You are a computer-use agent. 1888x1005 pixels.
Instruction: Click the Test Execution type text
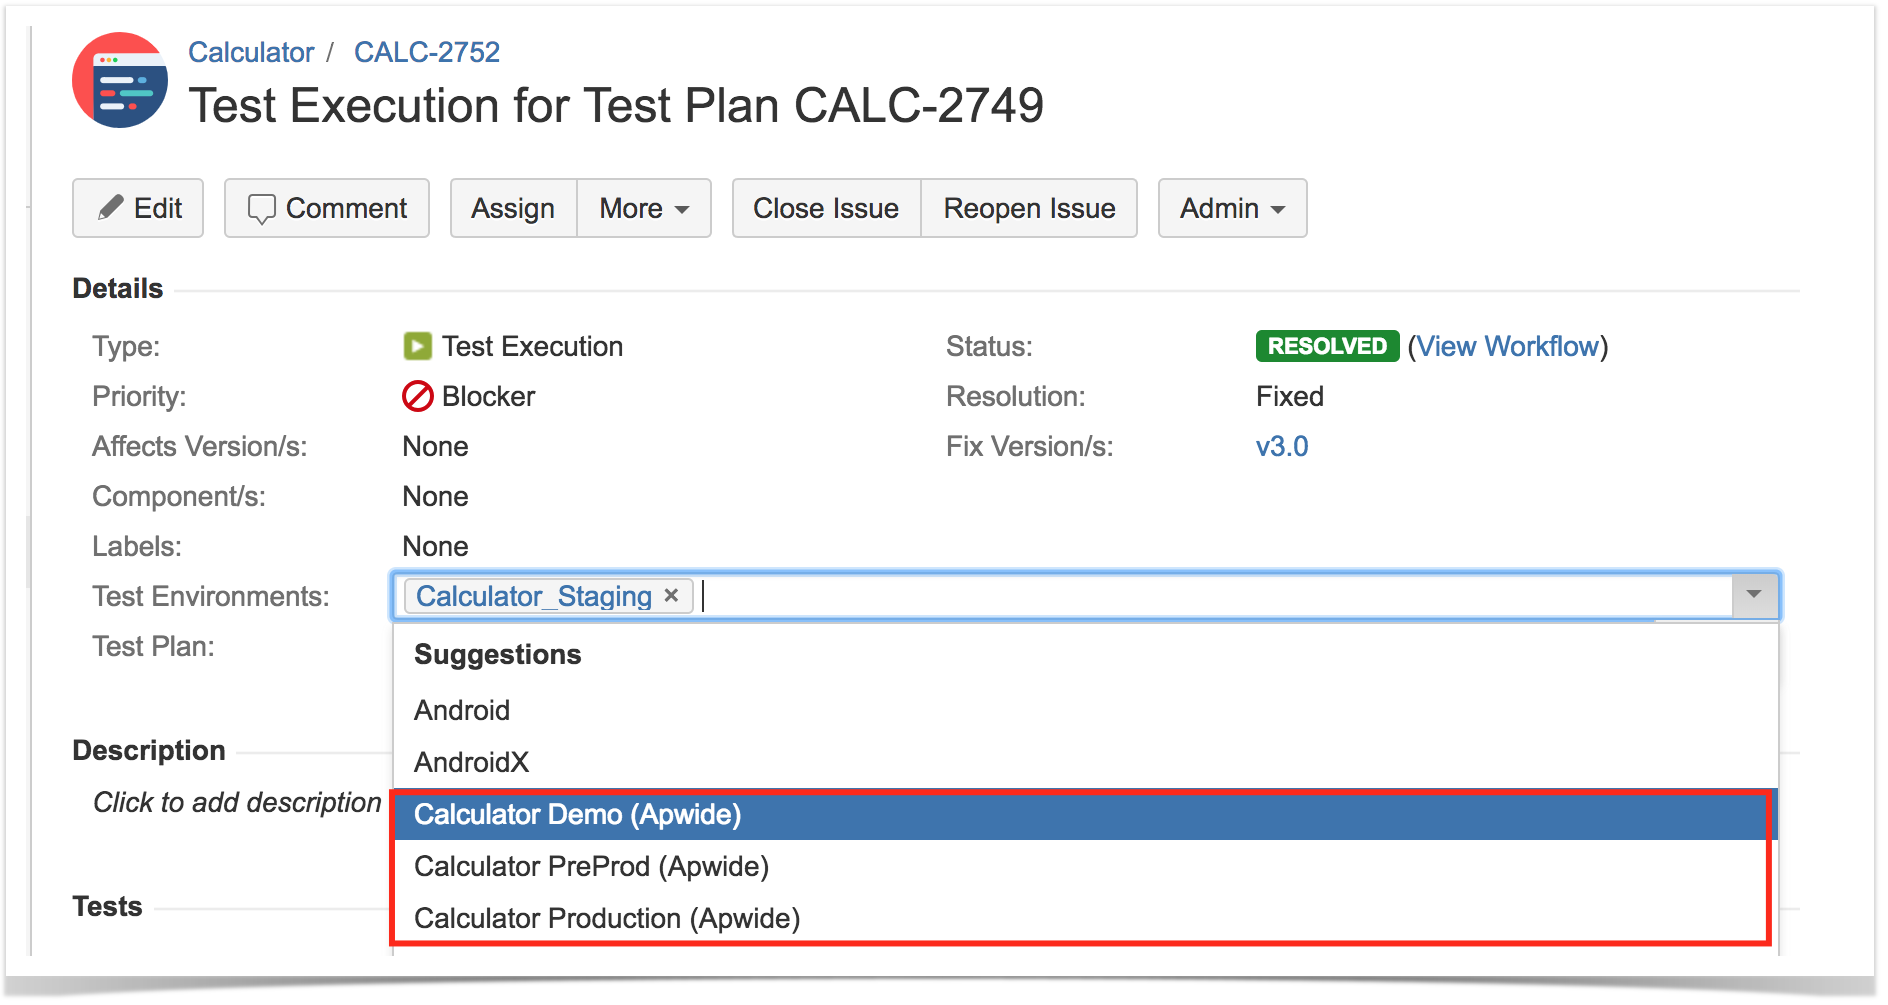pyautogui.click(x=533, y=346)
